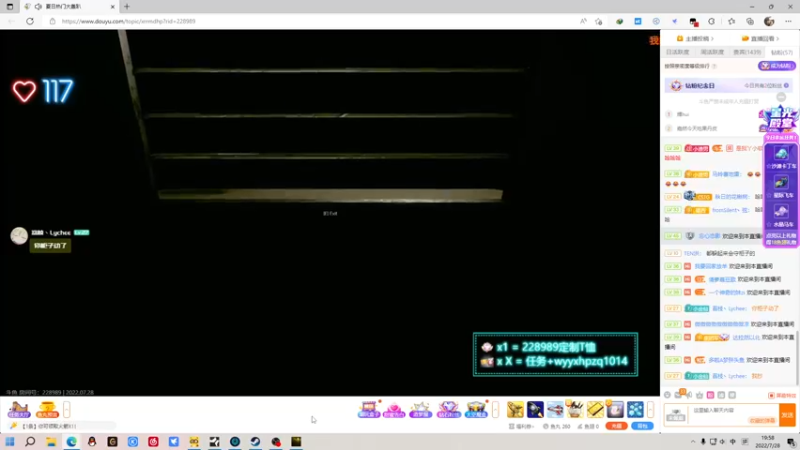Open the emoji icon in chat toolbar
Viewport: 800px width, 450px height.
coord(667,395)
